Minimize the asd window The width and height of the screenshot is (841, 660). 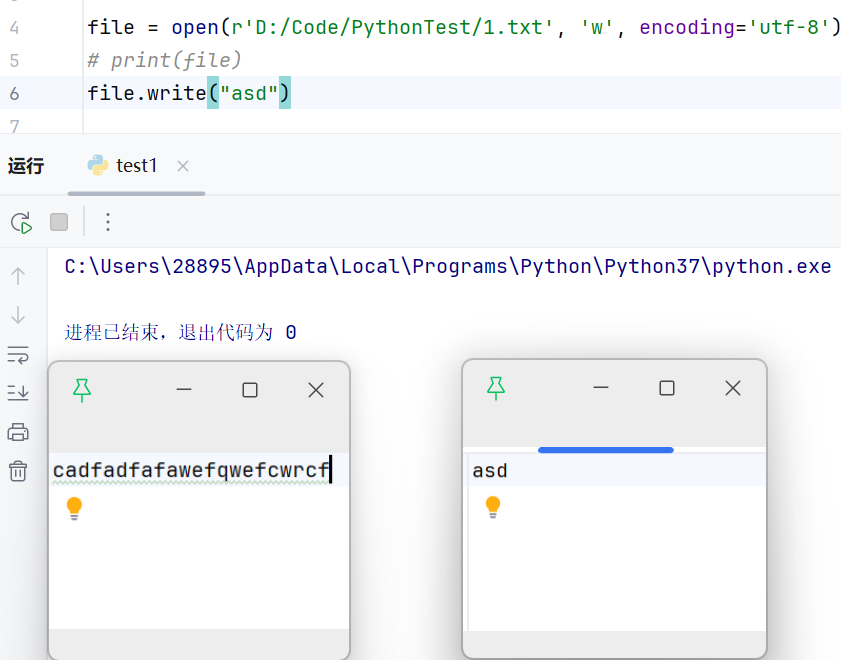click(x=601, y=388)
